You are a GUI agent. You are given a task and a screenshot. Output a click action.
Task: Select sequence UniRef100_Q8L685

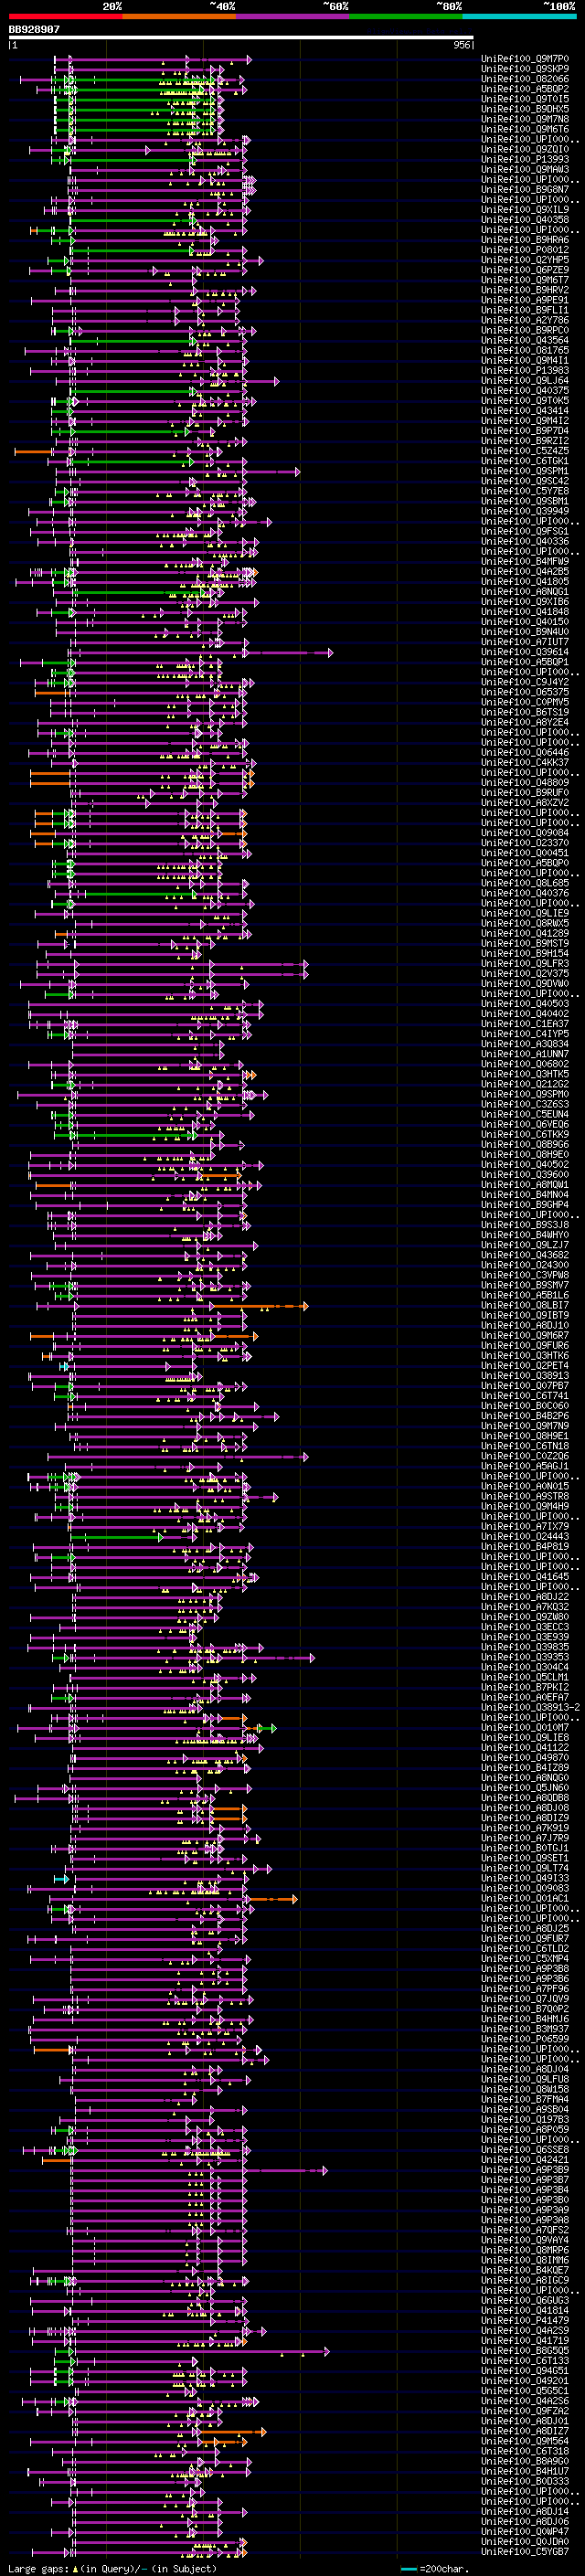[x=525, y=883]
